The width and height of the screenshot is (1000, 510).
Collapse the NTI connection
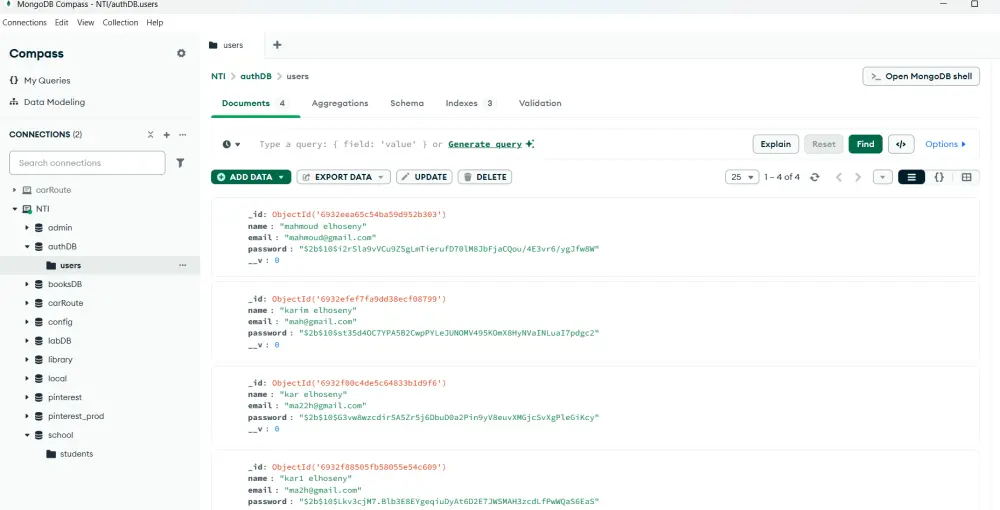click(15, 209)
